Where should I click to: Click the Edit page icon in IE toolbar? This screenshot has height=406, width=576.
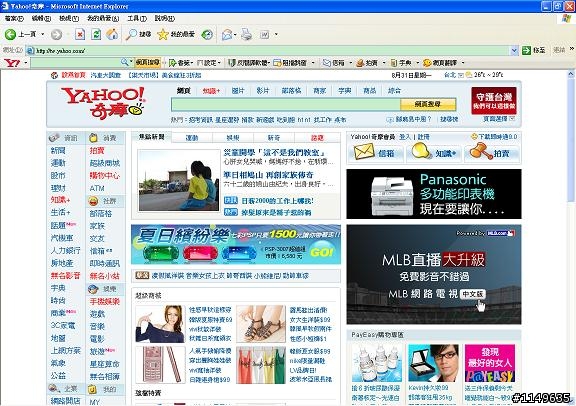(x=264, y=35)
